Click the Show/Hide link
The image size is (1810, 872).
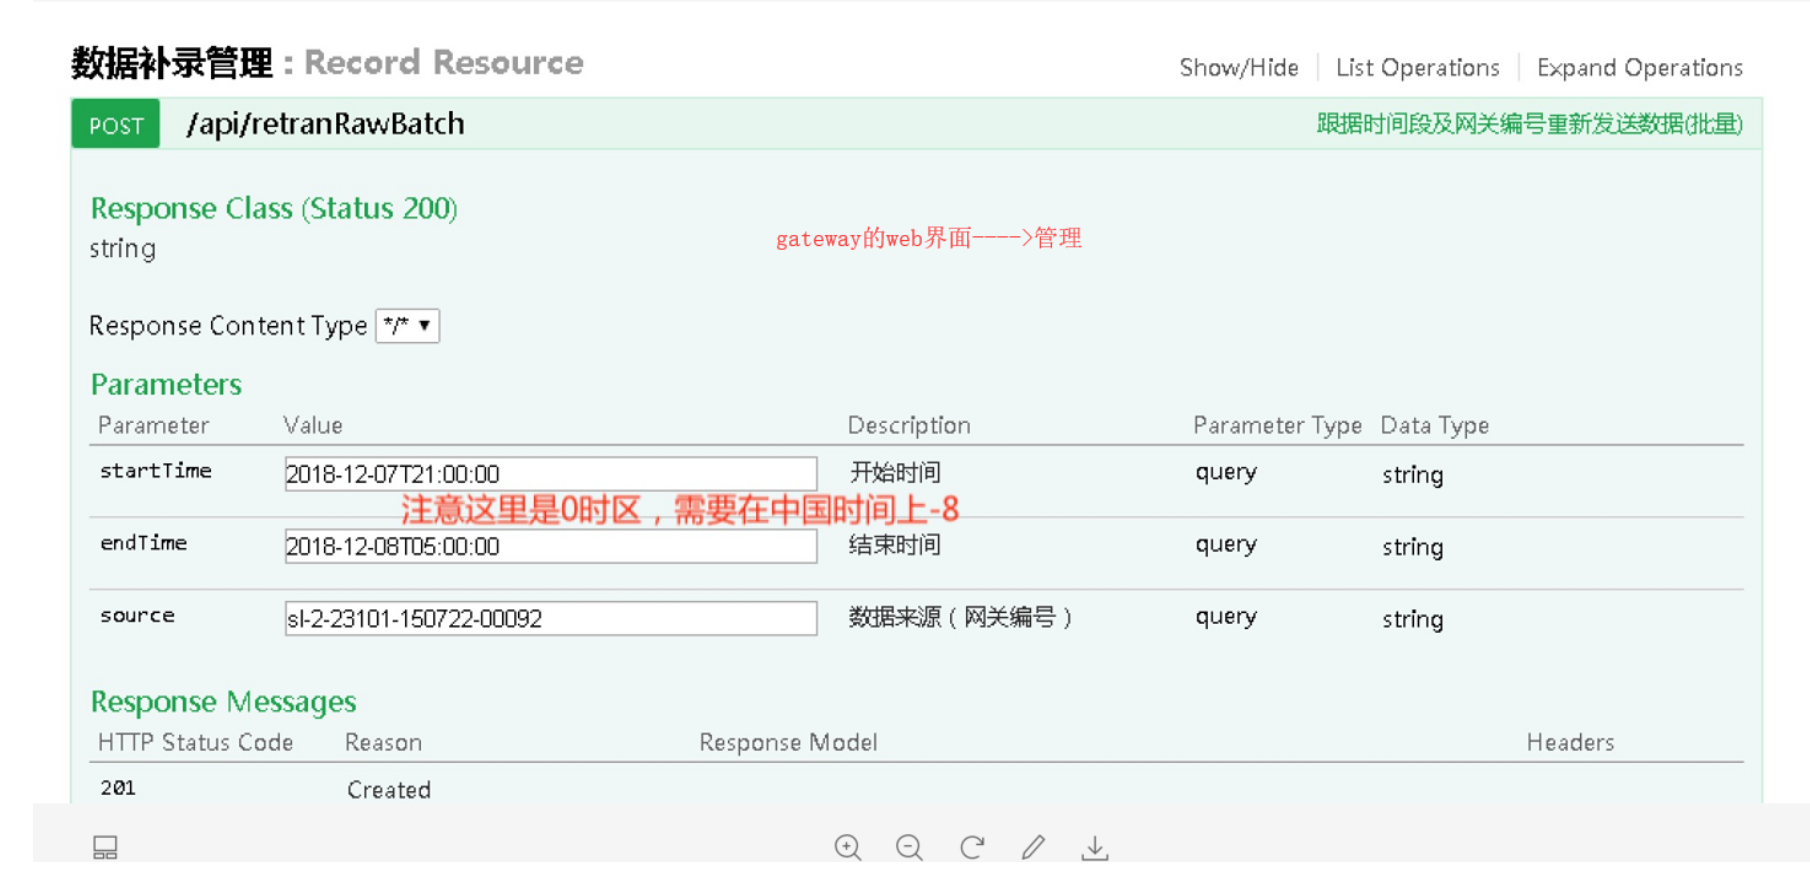pos(1238,68)
